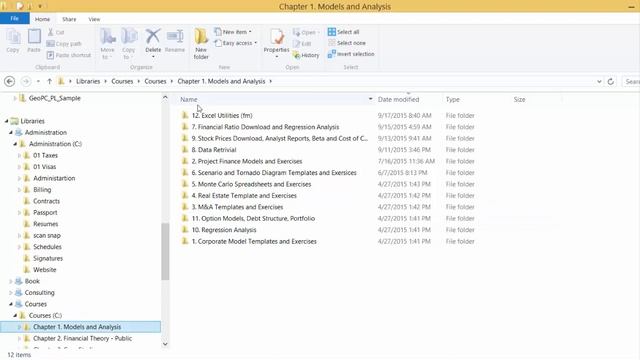This screenshot has height=360, width=640.
Task: Click Select none in ribbon
Action: (347, 43)
